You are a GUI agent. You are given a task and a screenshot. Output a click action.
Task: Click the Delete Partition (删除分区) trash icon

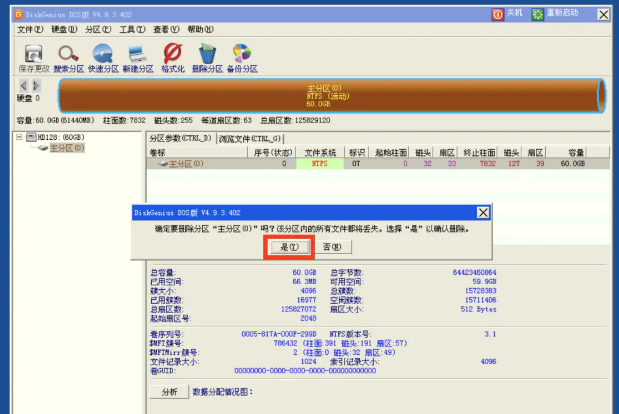click(207, 54)
